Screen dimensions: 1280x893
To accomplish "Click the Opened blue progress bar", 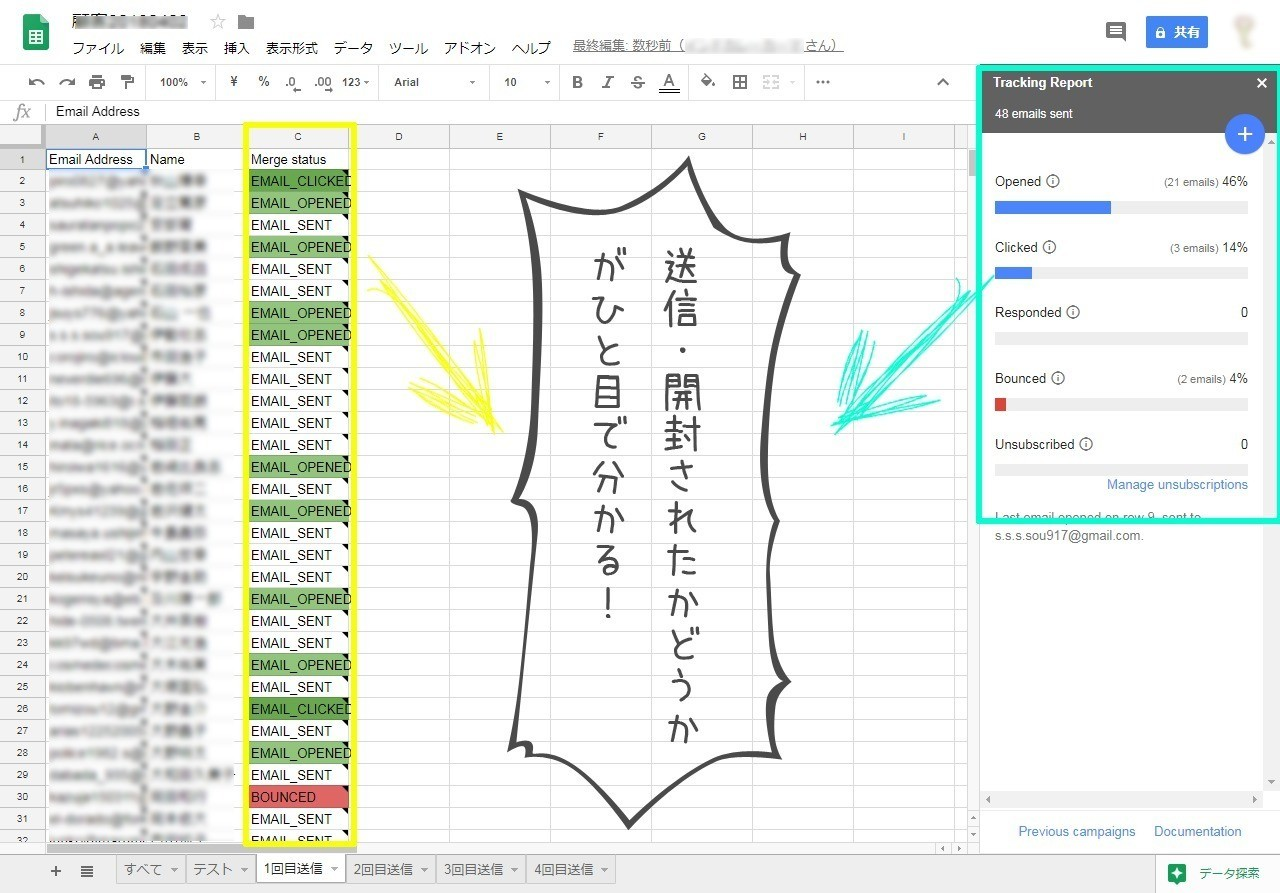I will (x=1052, y=207).
